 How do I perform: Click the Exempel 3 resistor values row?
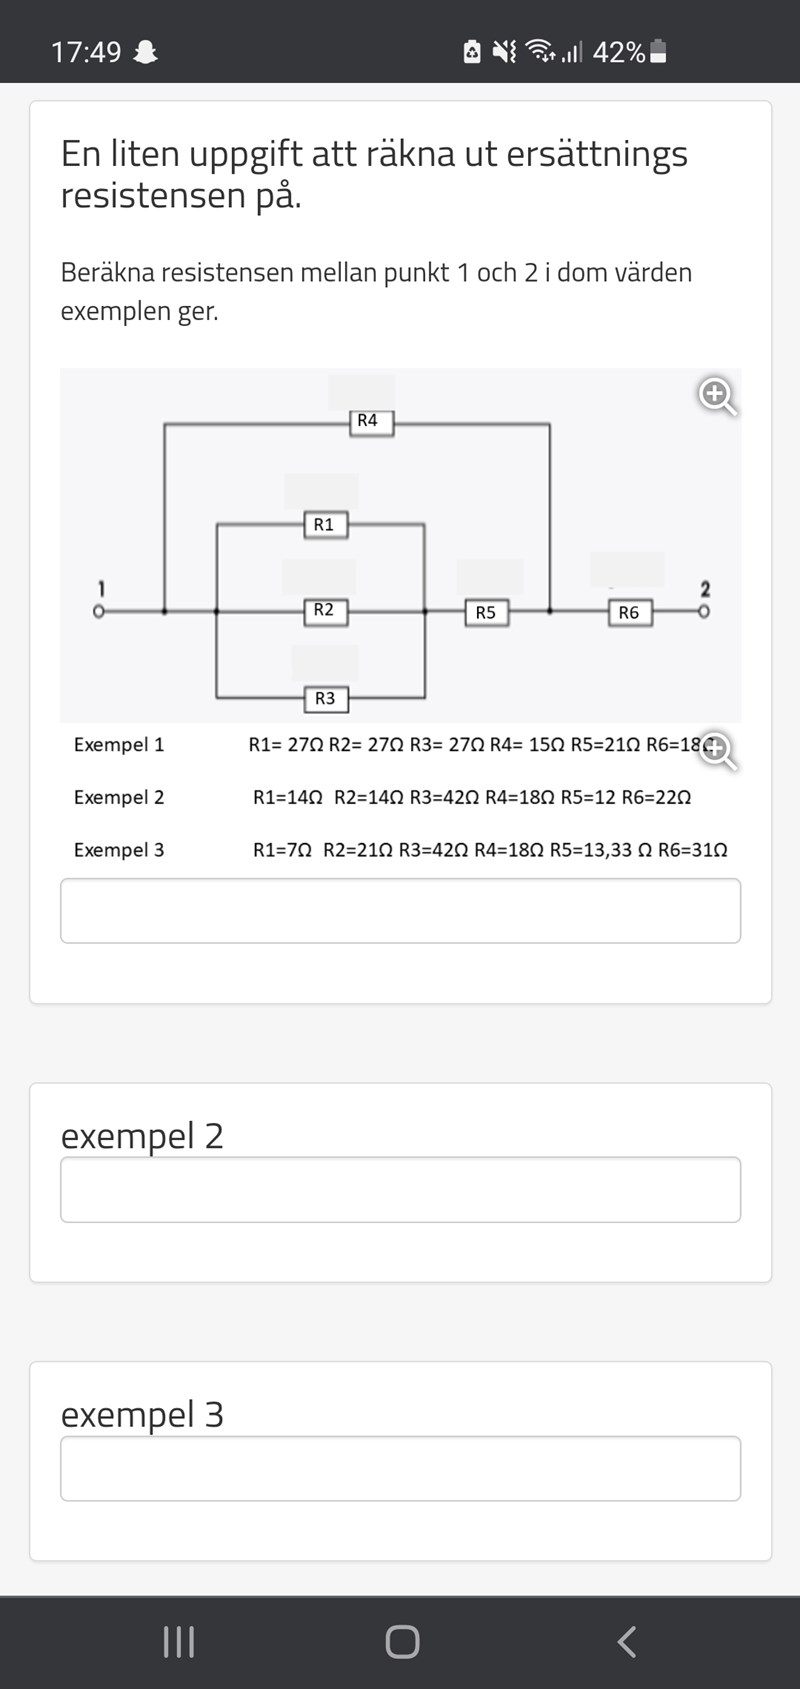(x=489, y=850)
